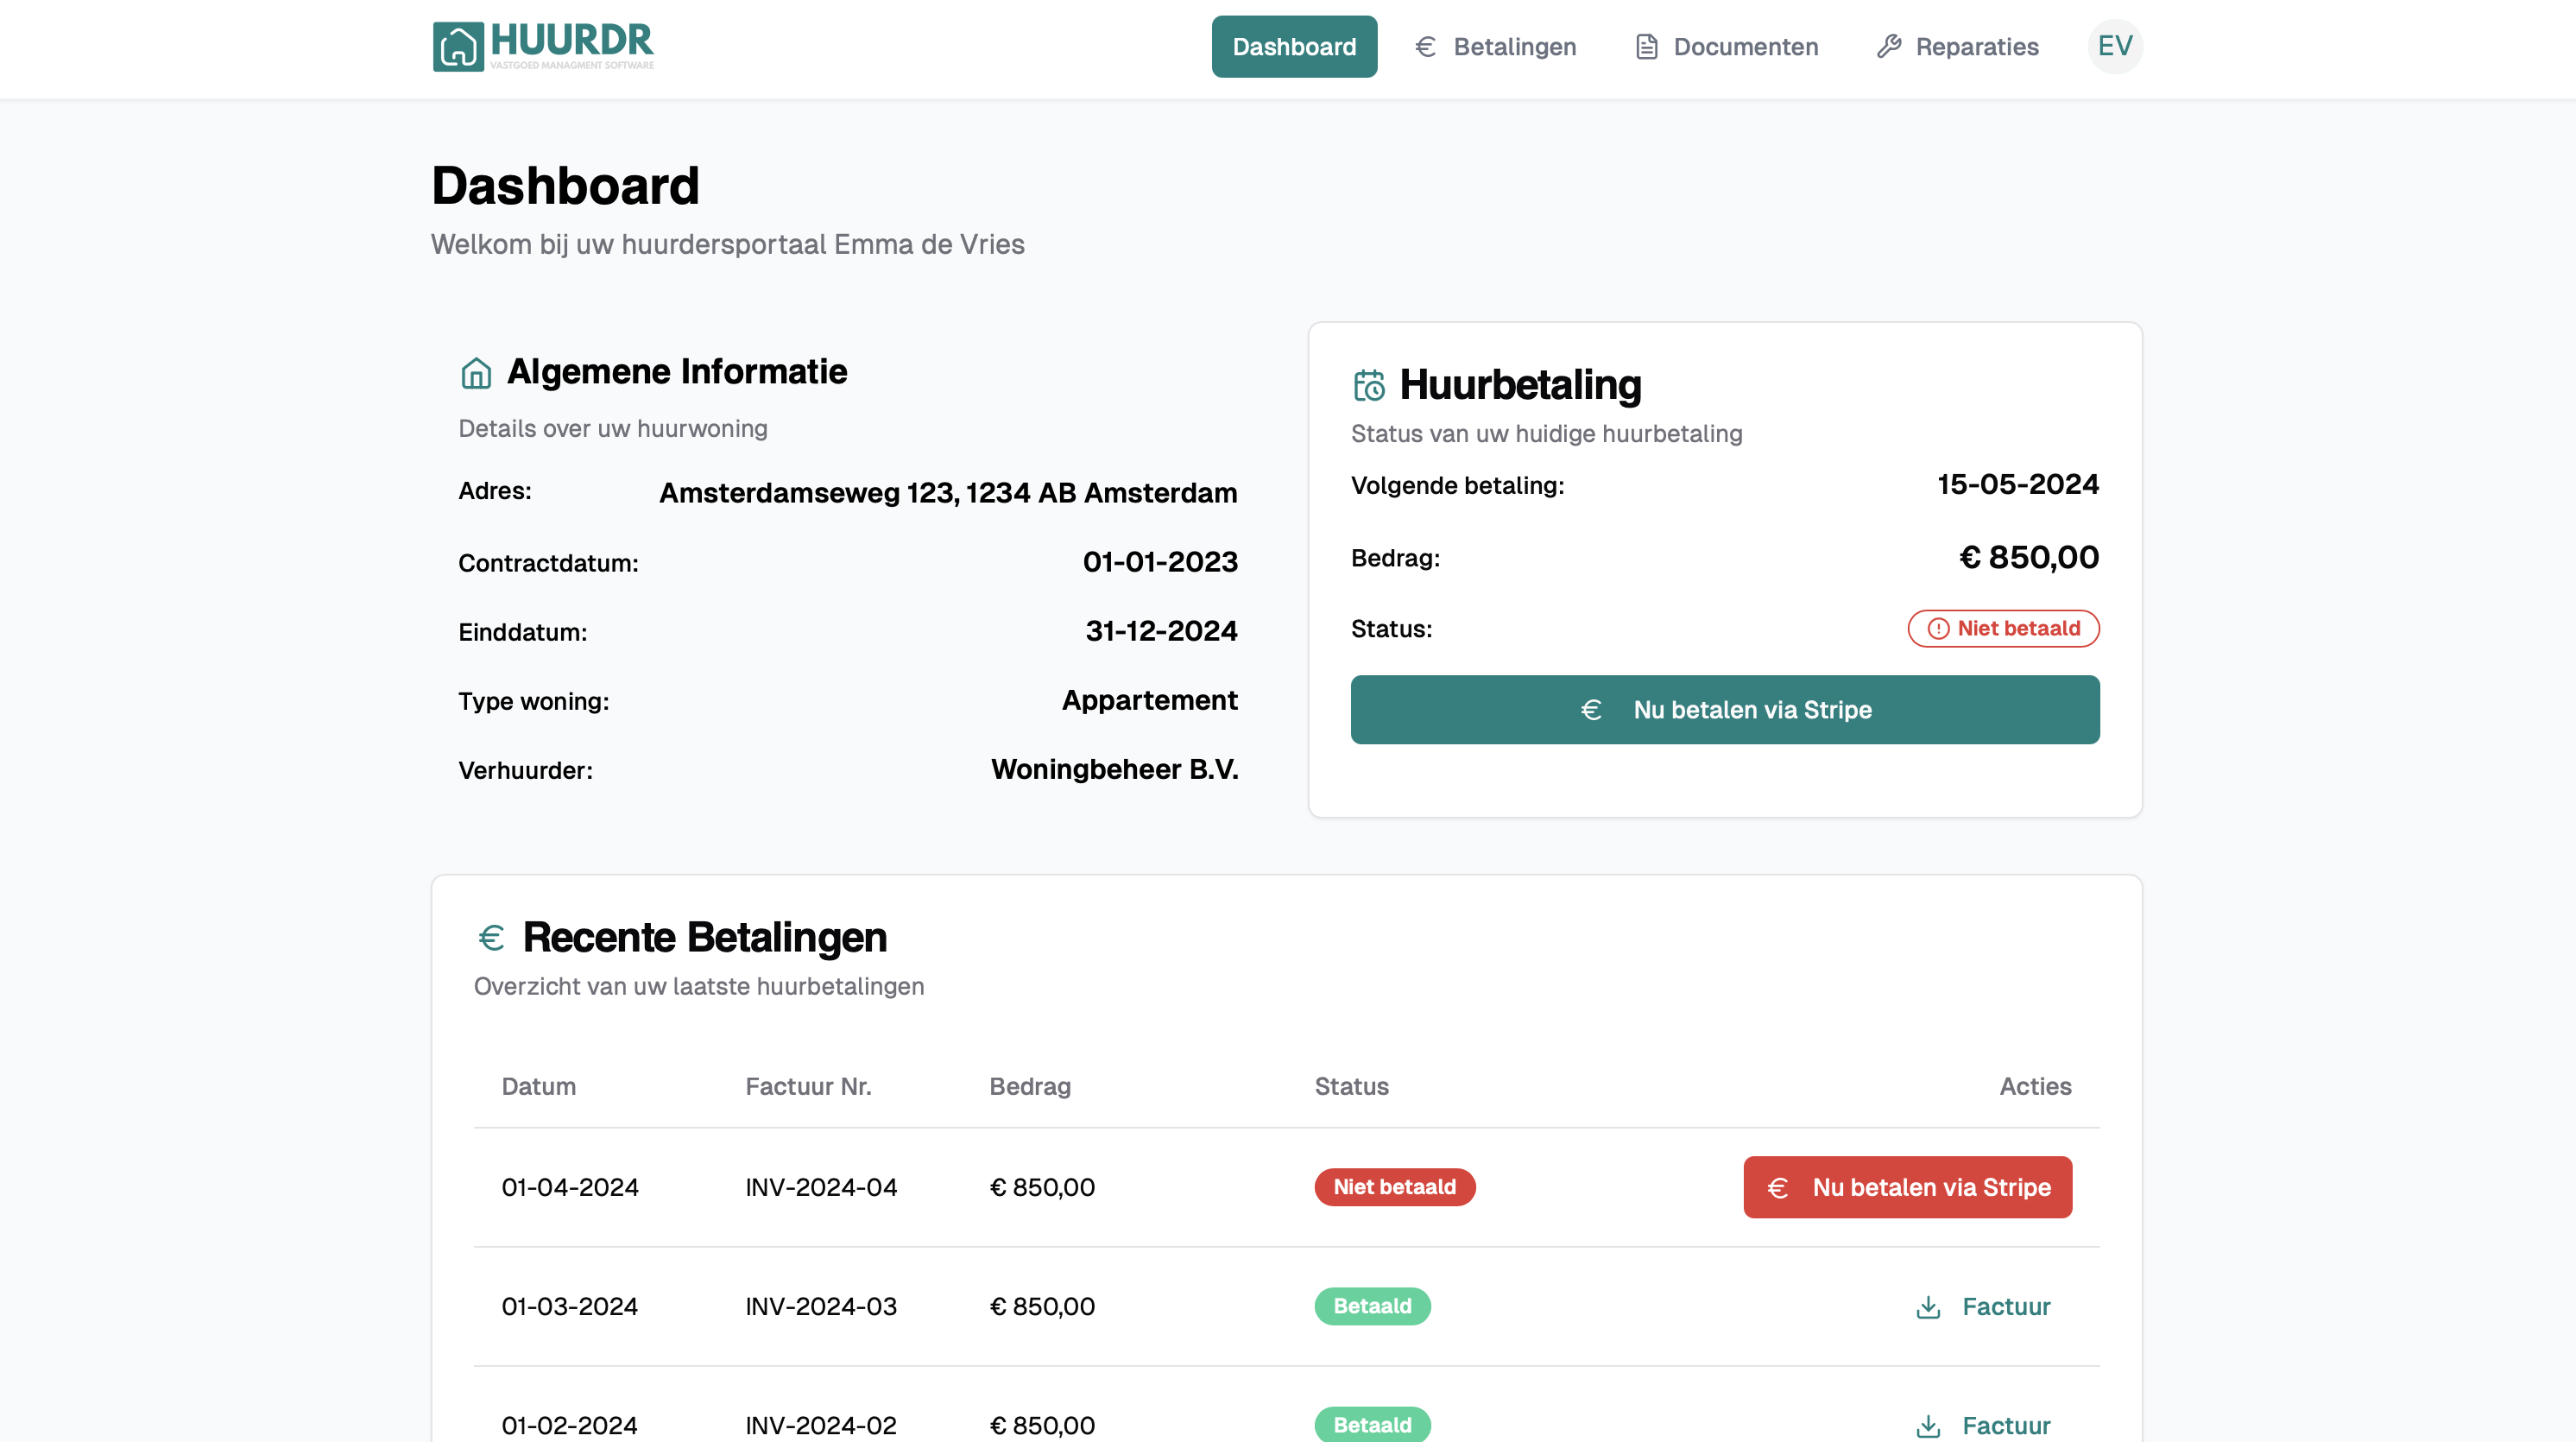Click the next payment date 15-05-2024
Screen dimensions: 2576x1442
tap(2018, 484)
